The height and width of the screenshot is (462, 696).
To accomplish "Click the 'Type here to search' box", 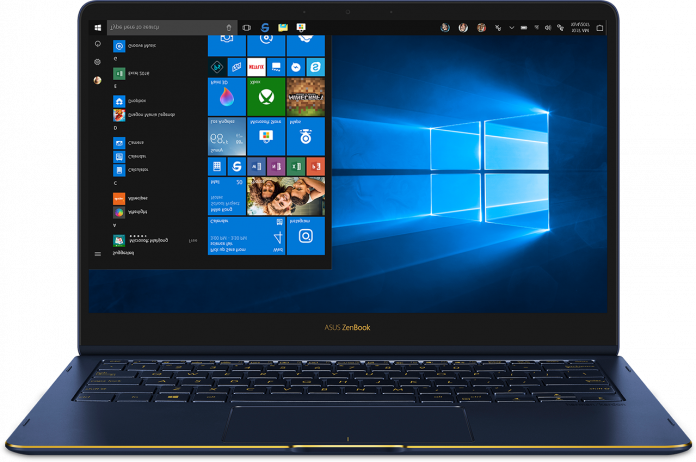I will 172,28.
